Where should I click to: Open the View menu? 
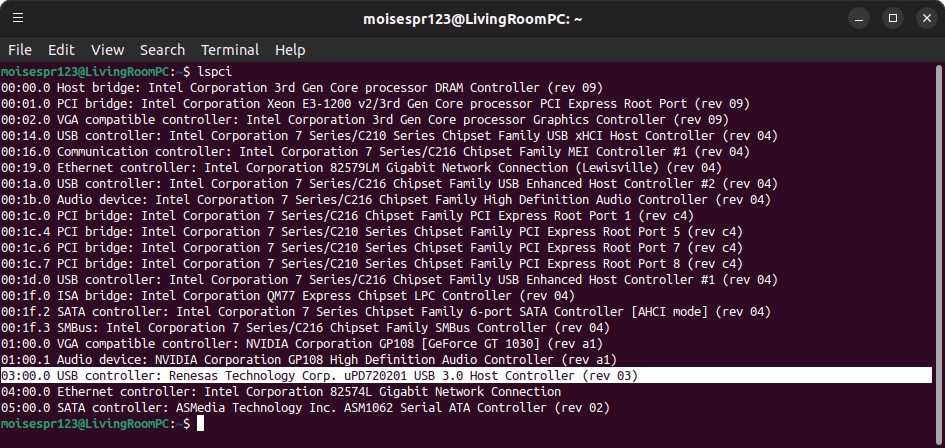(107, 49)
